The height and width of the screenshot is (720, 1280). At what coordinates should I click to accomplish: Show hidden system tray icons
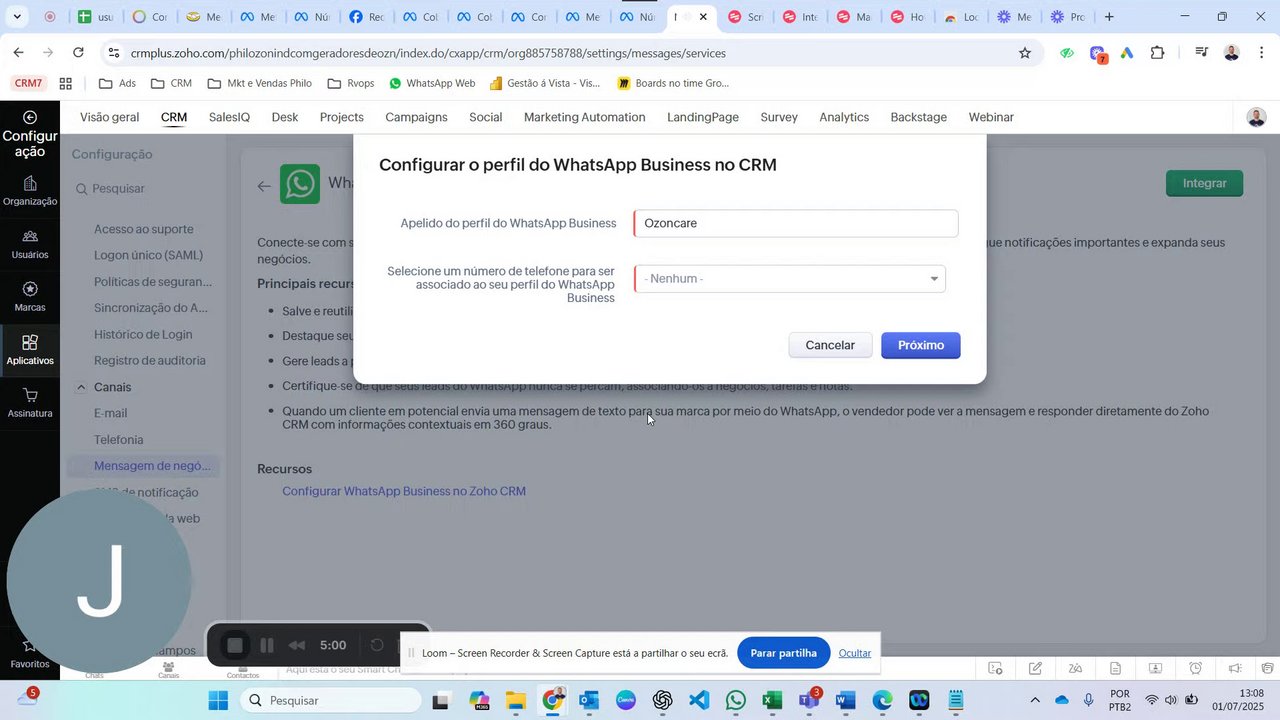[1035, 700]
